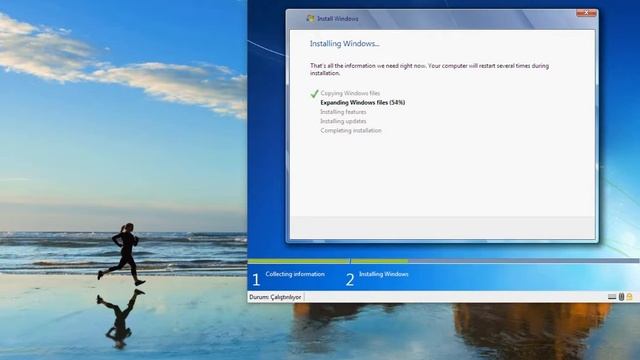The width and height of the screenshot is (640, 360).
Task: Click the 'Installing Windows...' heading
Action: 344,44
